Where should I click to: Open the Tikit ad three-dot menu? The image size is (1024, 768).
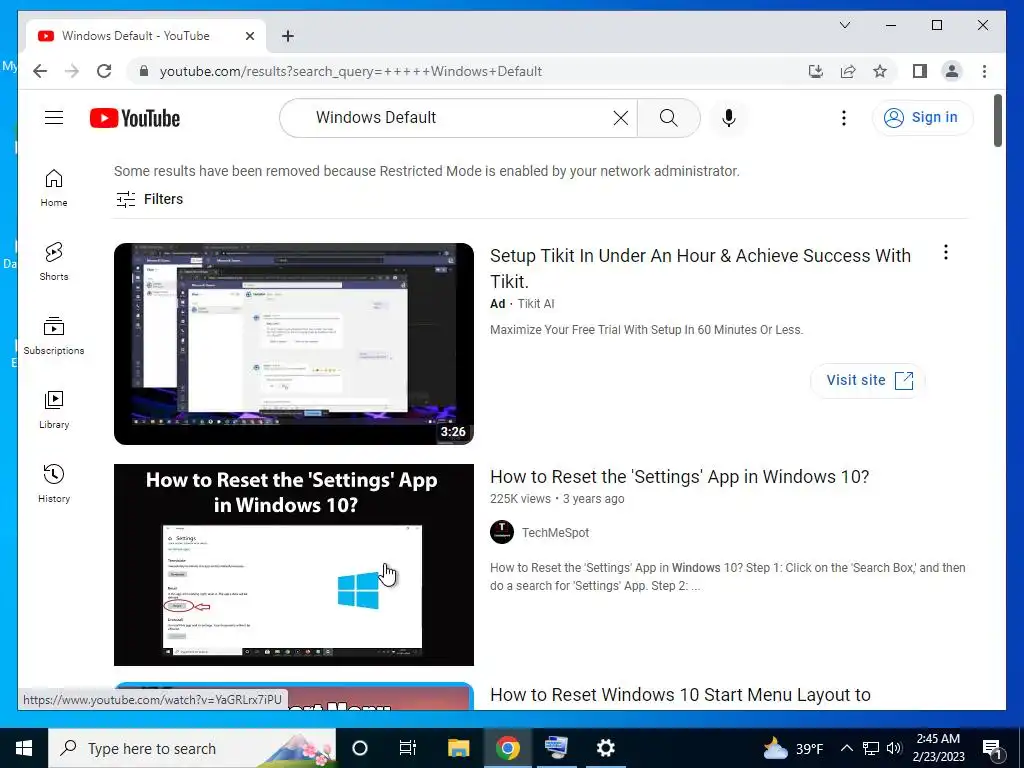point(946,252)
